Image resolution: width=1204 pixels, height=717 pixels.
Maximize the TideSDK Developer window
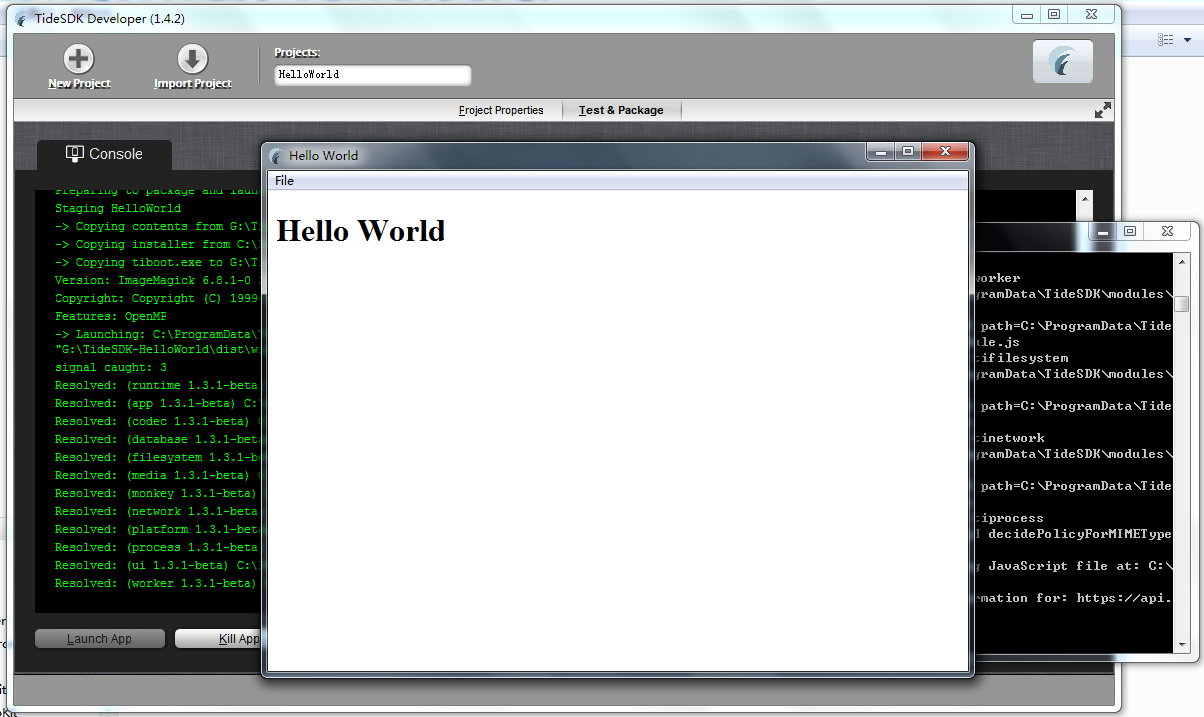(1053, 14)
